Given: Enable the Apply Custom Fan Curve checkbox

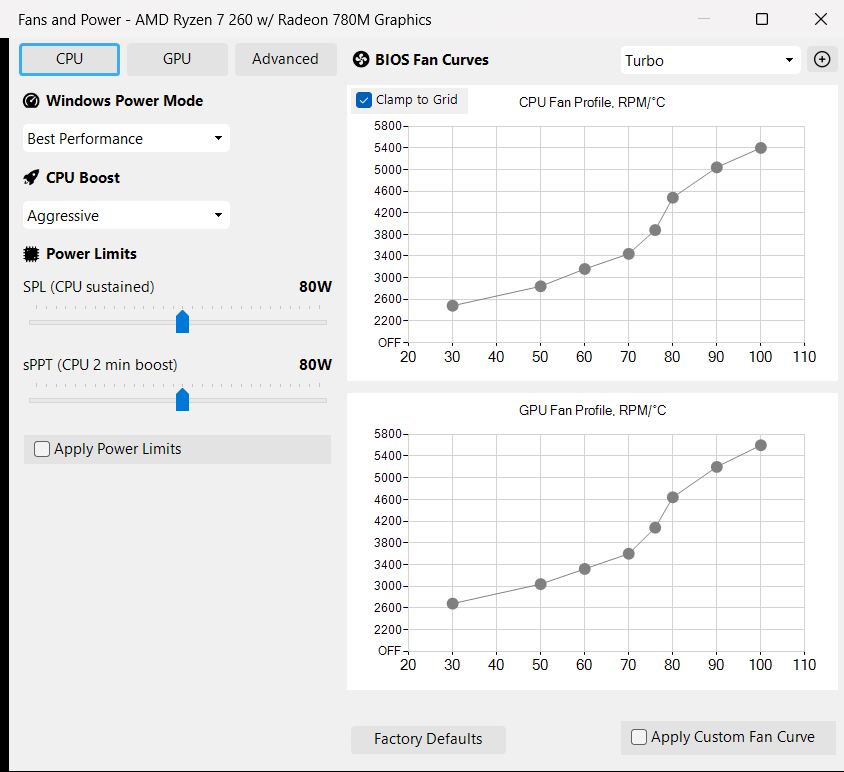Looking at the screenshot, I should (x=639, y=737).
